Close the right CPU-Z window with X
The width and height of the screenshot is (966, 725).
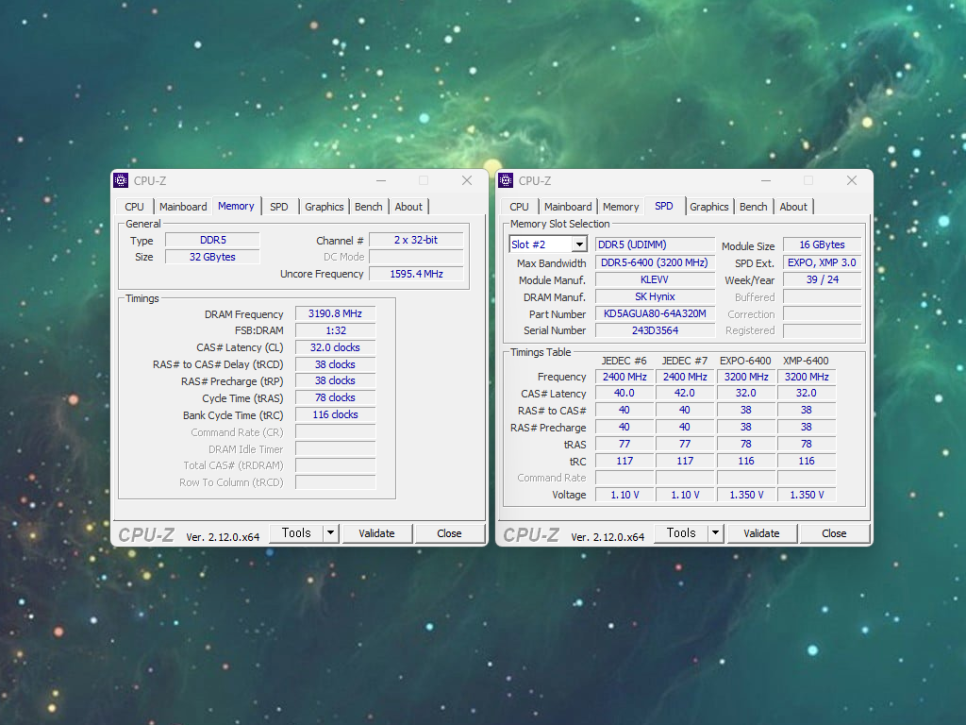(851, 180)
